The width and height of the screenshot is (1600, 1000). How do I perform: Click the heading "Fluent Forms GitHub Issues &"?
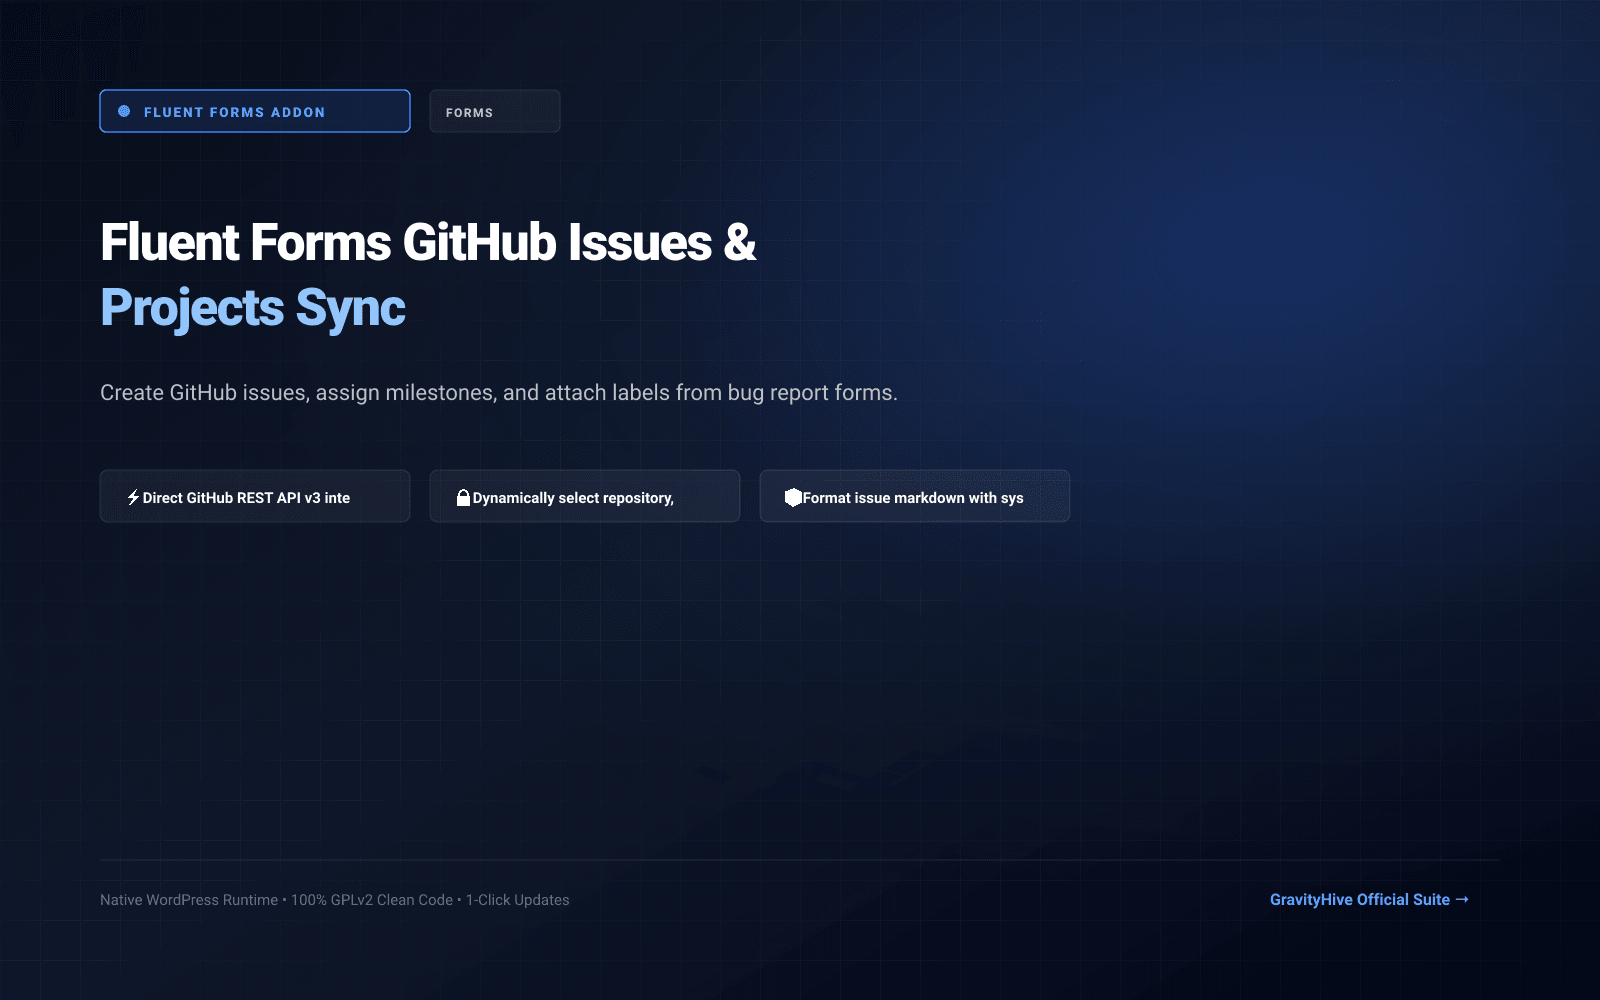[x=428, y=243]
